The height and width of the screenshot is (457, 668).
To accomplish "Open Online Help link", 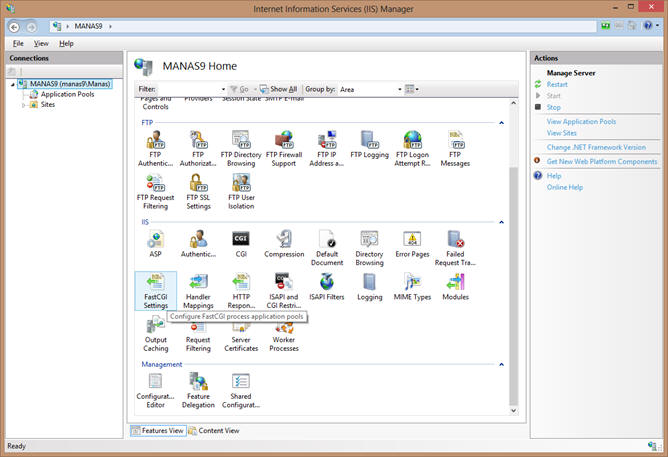I will pos(564,187).
